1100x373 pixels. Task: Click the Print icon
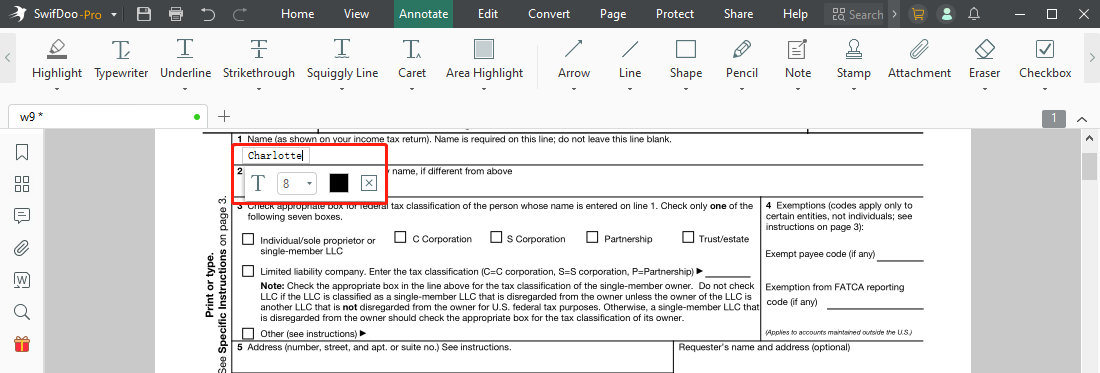(x=176, y=14)
